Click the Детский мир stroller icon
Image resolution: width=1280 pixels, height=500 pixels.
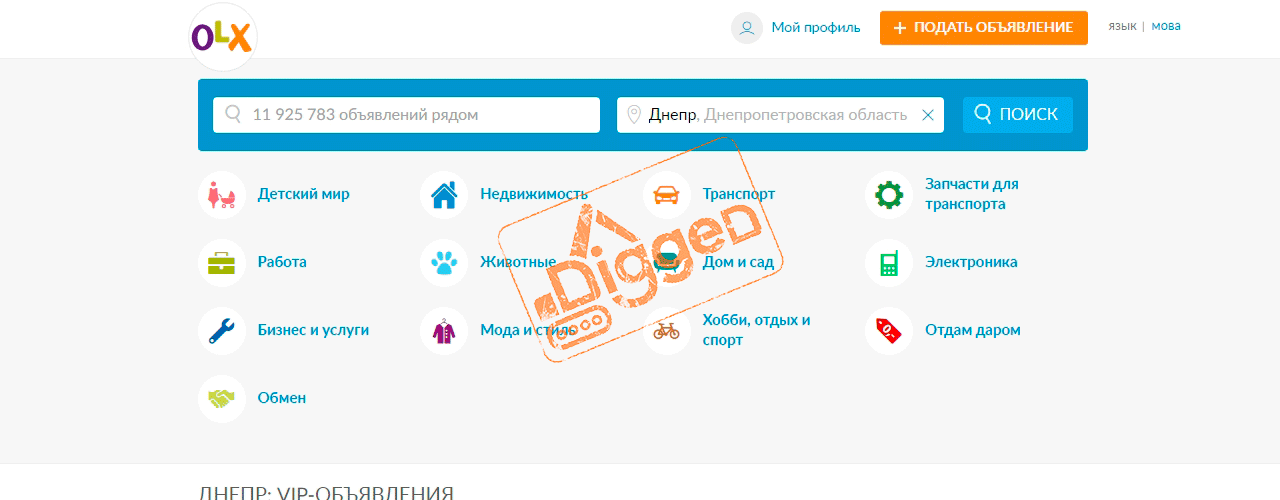point(222,194)
